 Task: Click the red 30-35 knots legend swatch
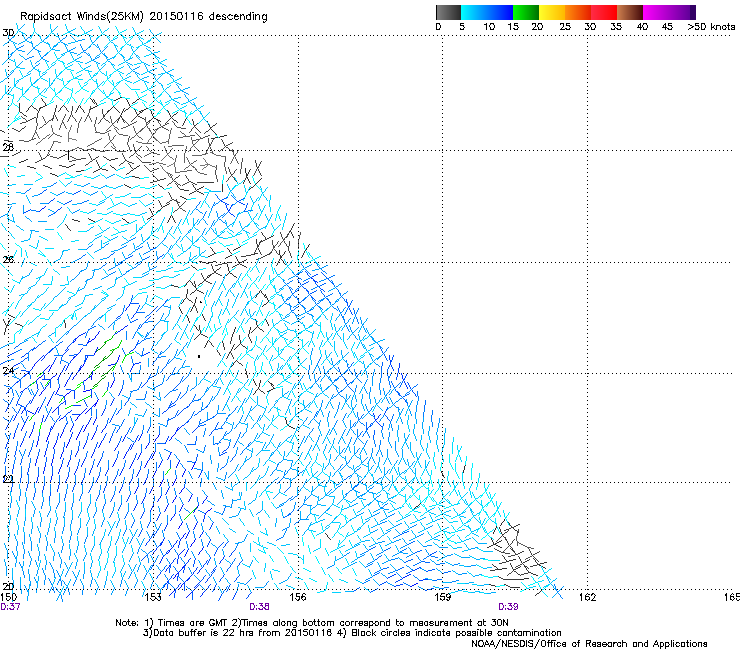604,12
